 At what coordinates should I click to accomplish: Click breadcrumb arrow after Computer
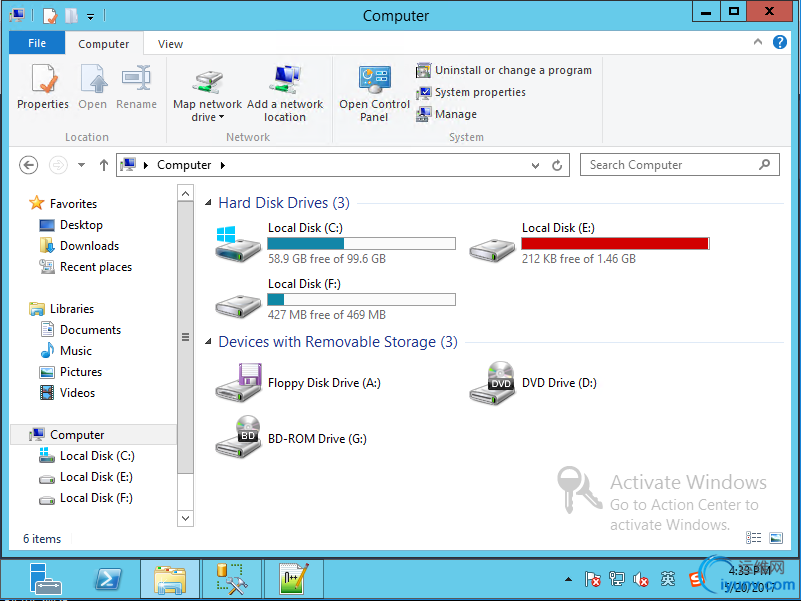click(x=223, y=165)
